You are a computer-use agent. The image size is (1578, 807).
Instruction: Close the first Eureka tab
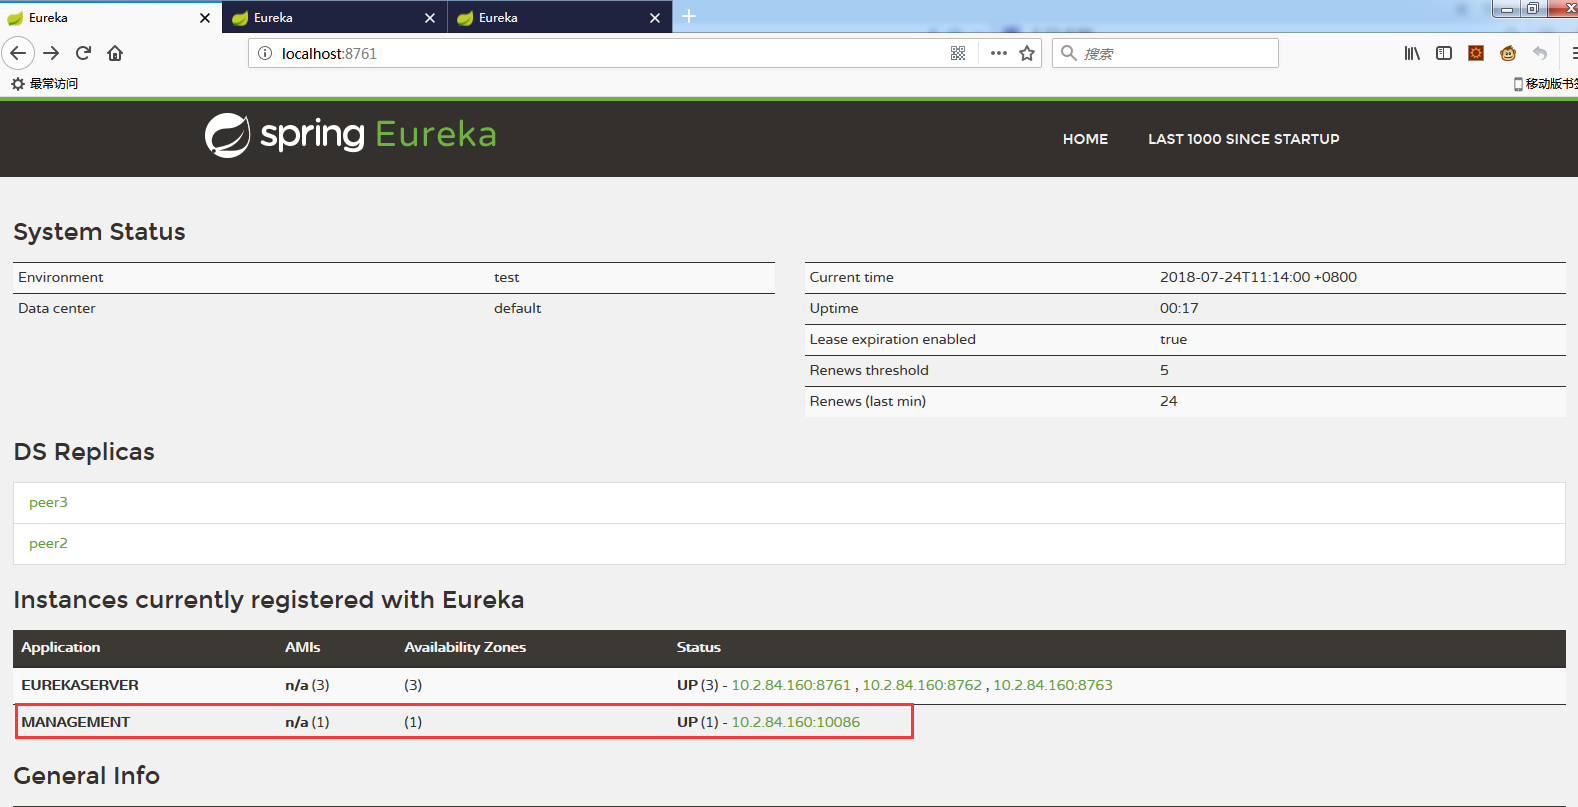click(205, 18)
